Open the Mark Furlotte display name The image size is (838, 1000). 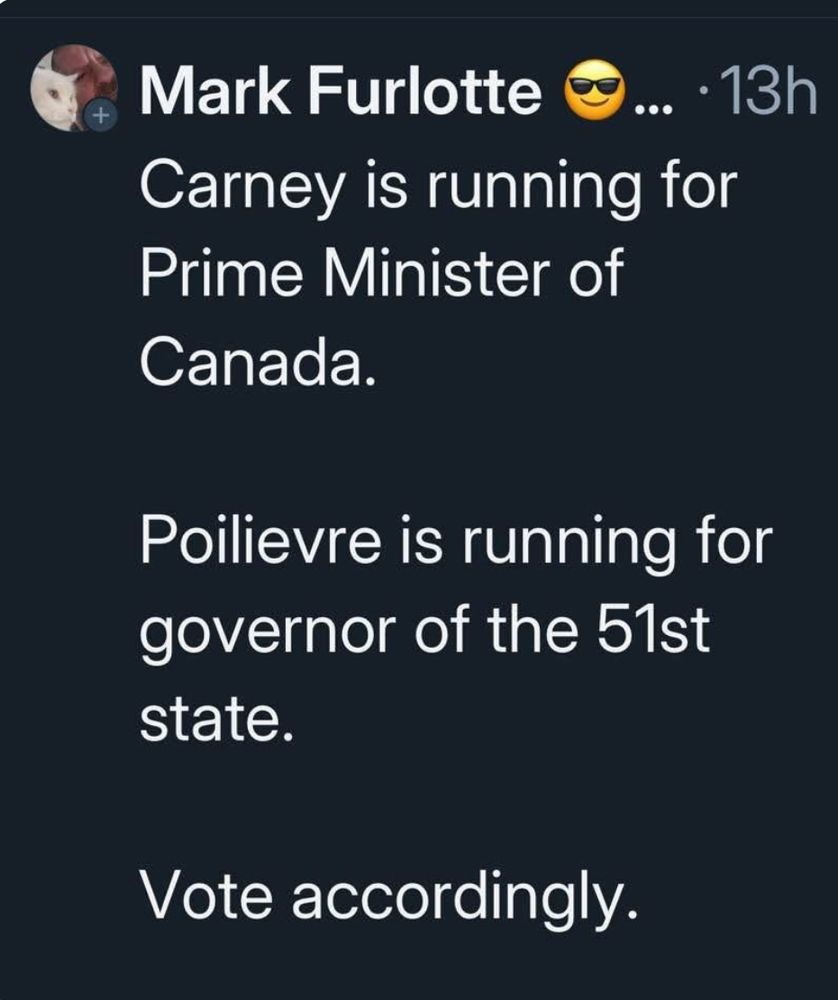(x=341, y=91)
